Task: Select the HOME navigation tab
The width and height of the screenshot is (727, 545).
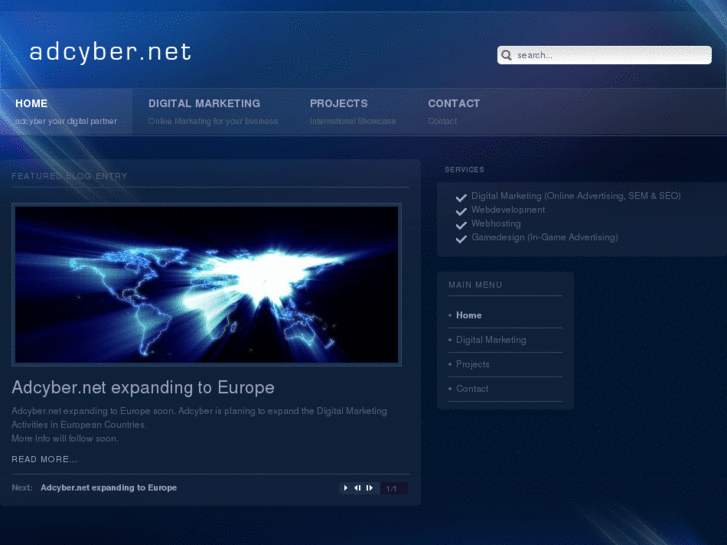Action: [x=66, y=112]
